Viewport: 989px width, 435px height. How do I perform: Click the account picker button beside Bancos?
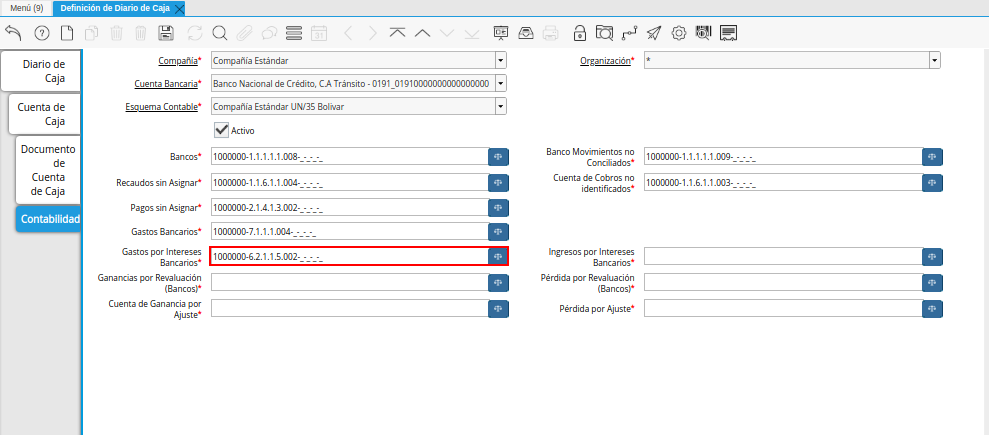point(498,157)
